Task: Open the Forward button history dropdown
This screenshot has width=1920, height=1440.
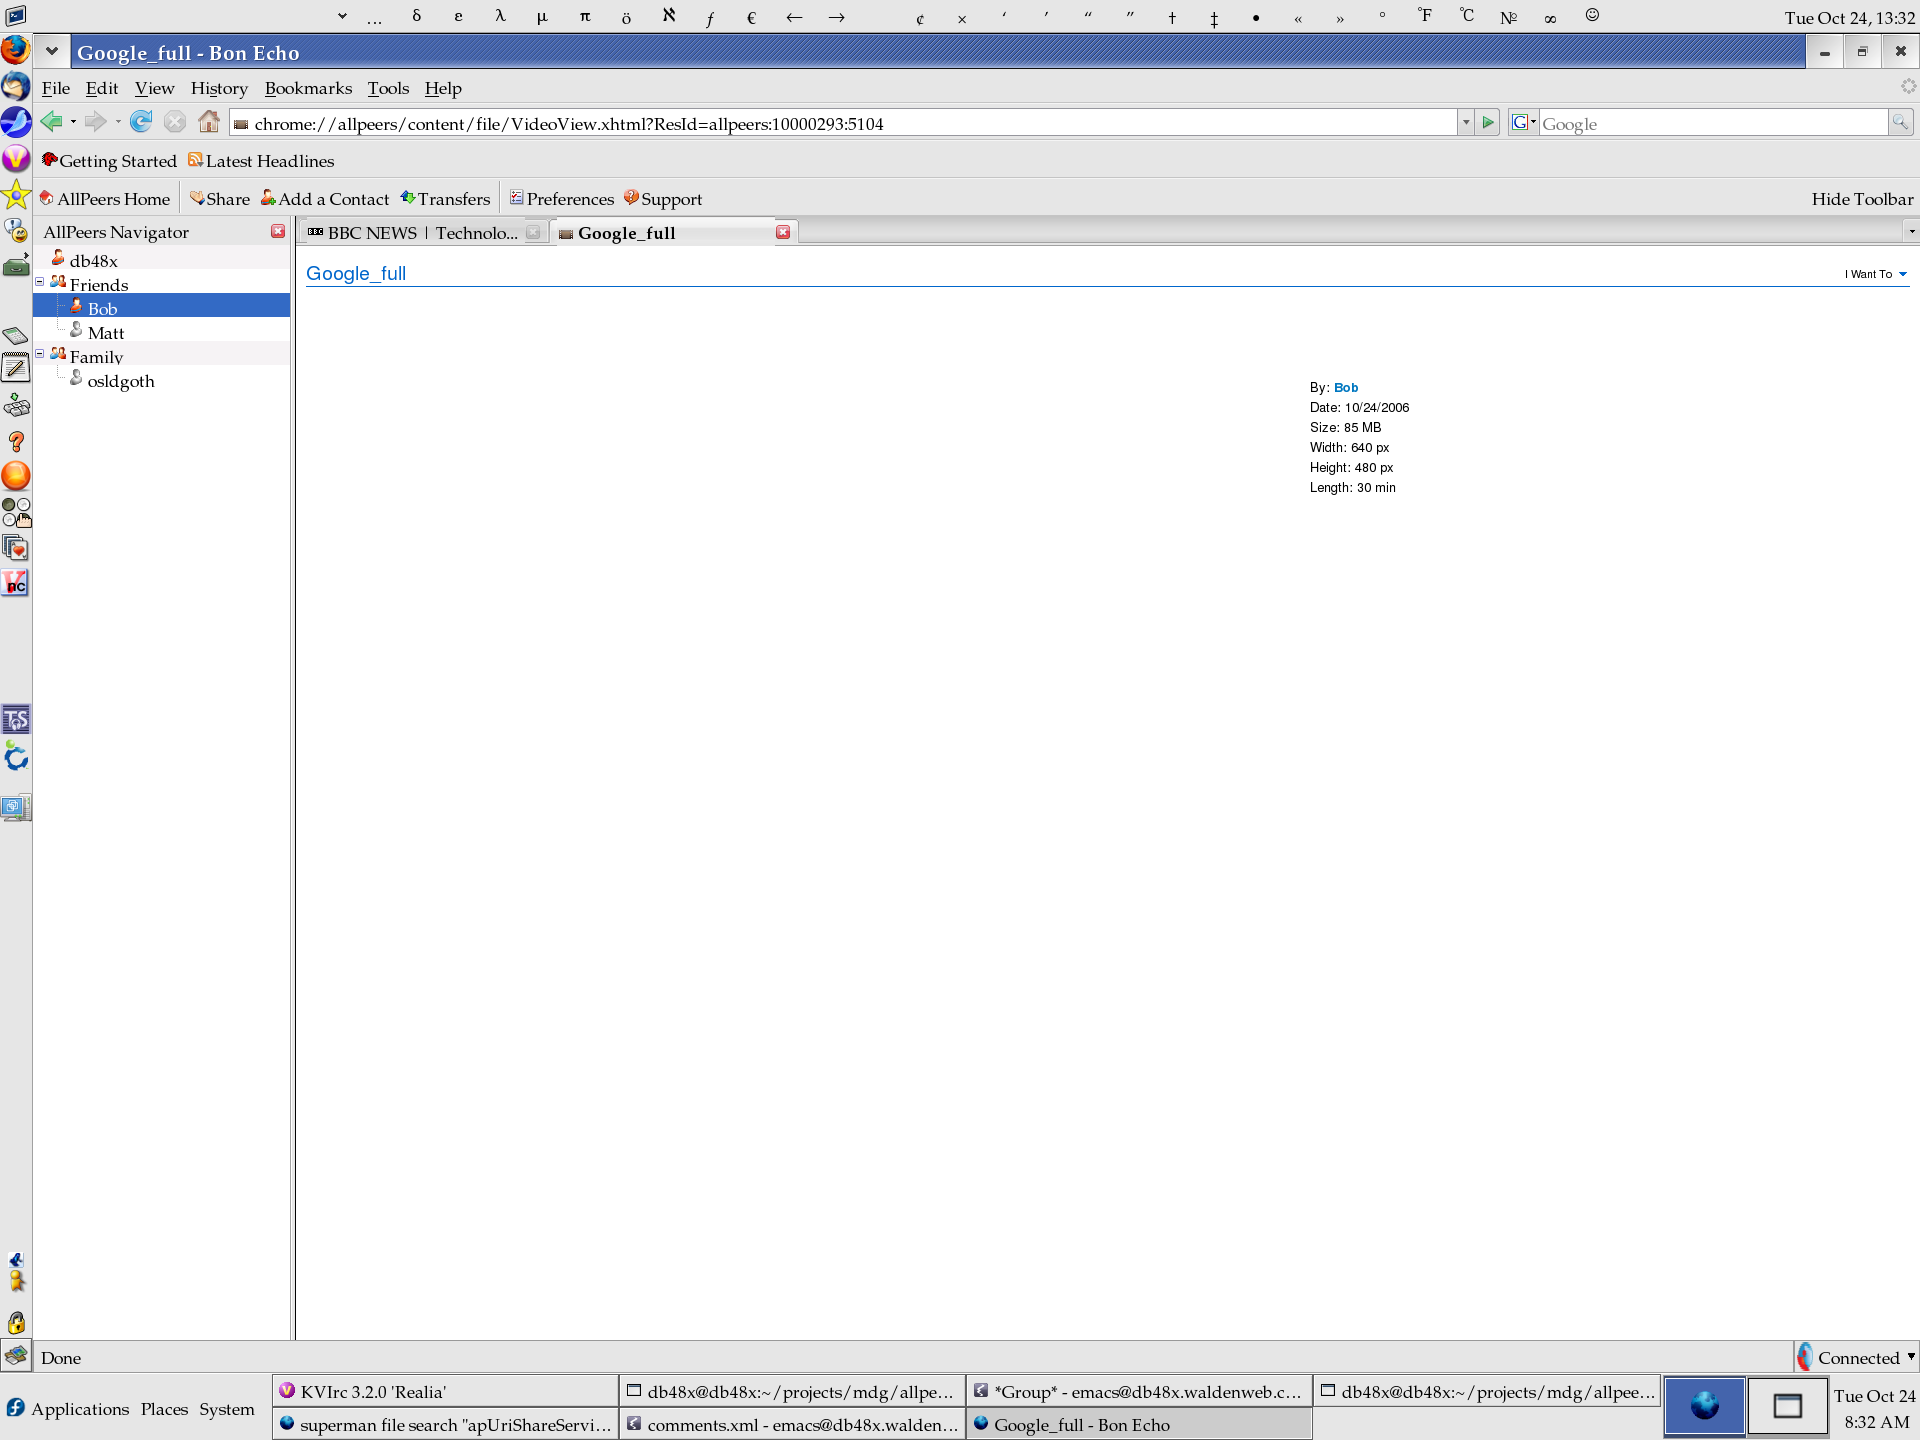Action: 118,122
